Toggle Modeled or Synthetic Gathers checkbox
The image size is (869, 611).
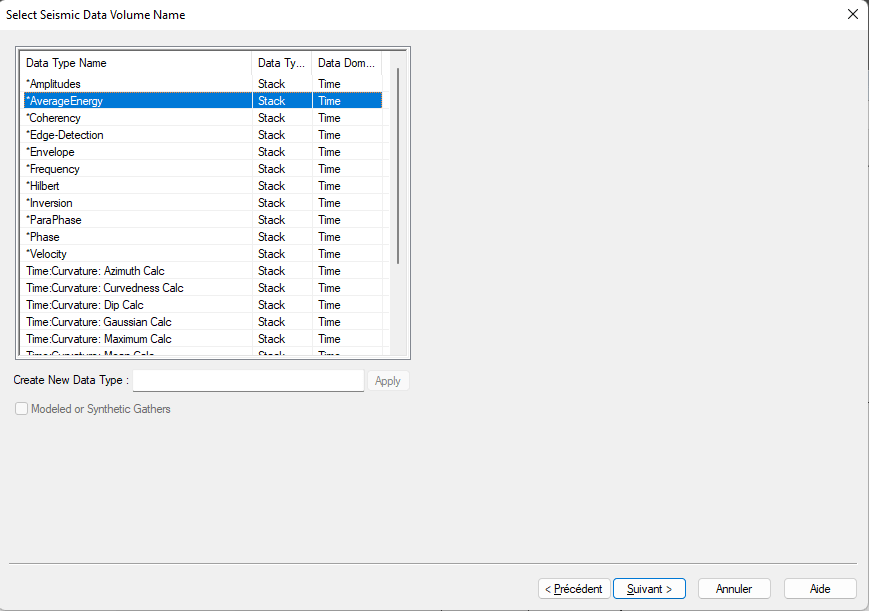(22, 409)
